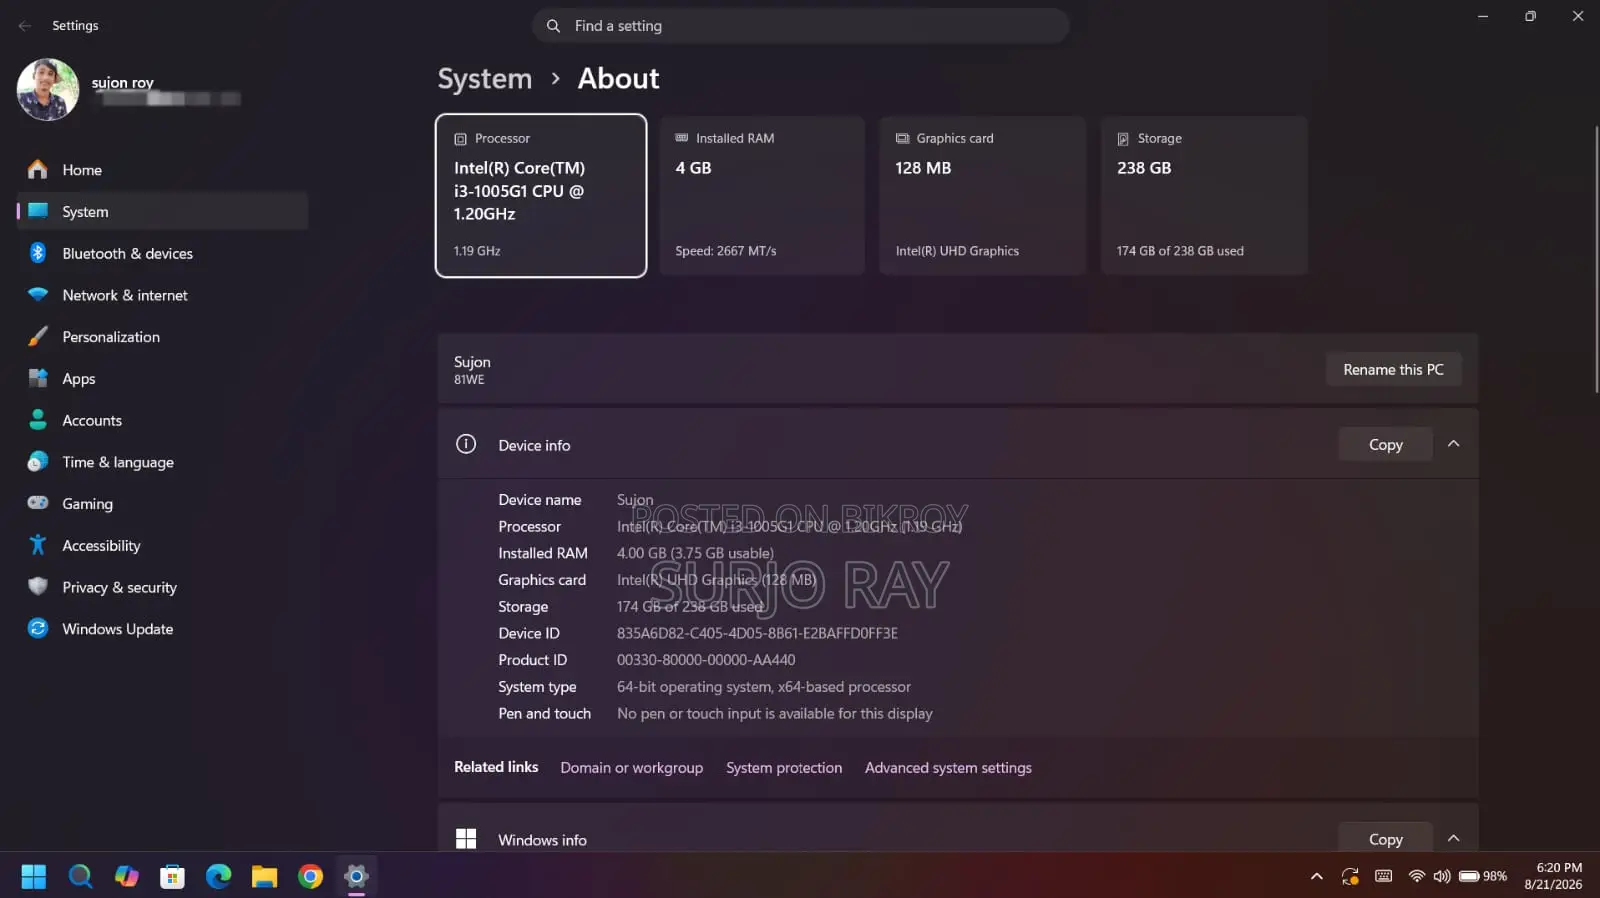Image resolution: width=1600 pixels, height=898 pixels.
Task: Click the Device info circle icon
Action: (x=466, y=444)
